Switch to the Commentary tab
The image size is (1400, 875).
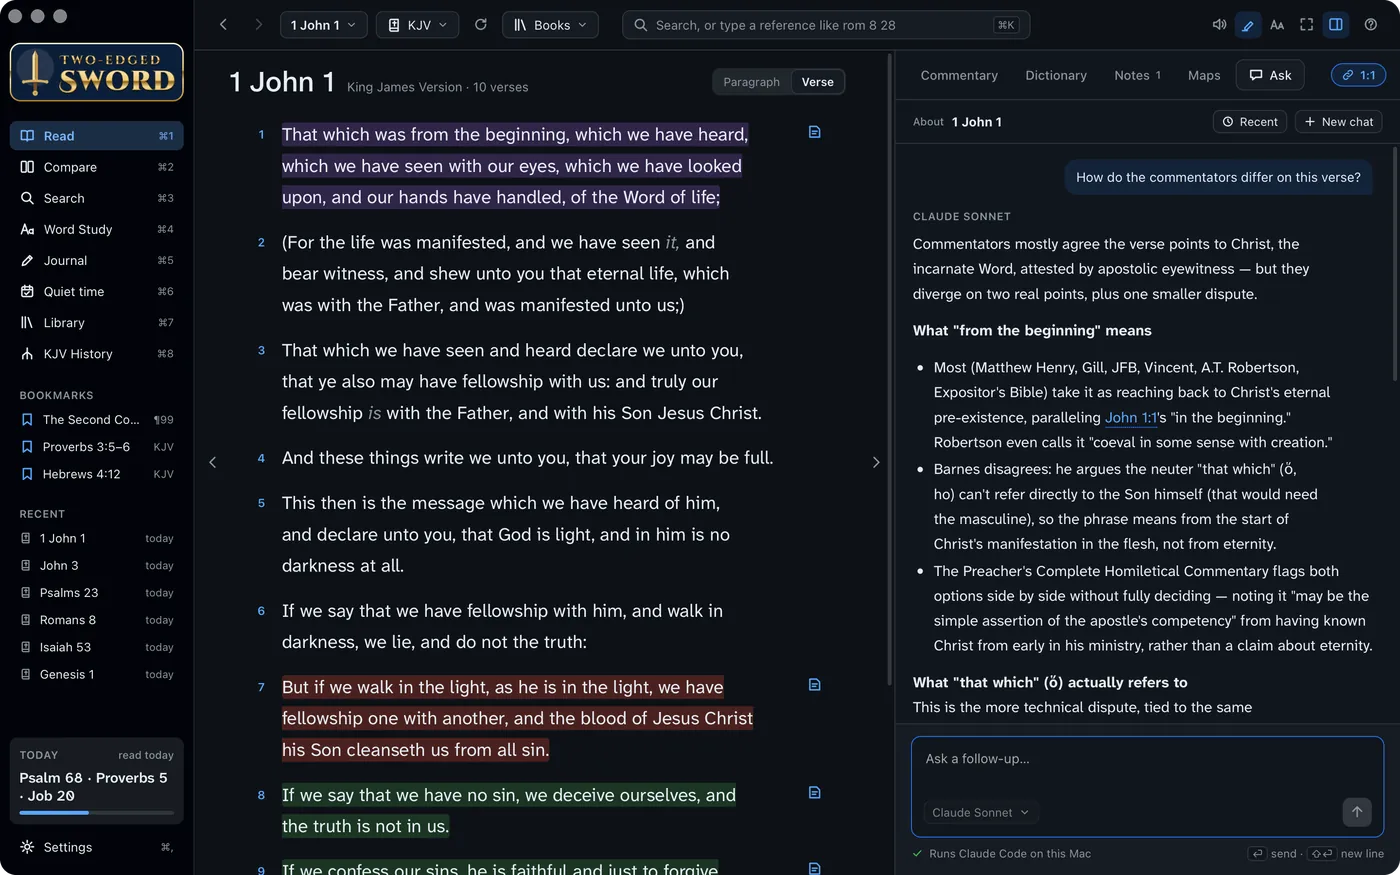click(959, 75)
